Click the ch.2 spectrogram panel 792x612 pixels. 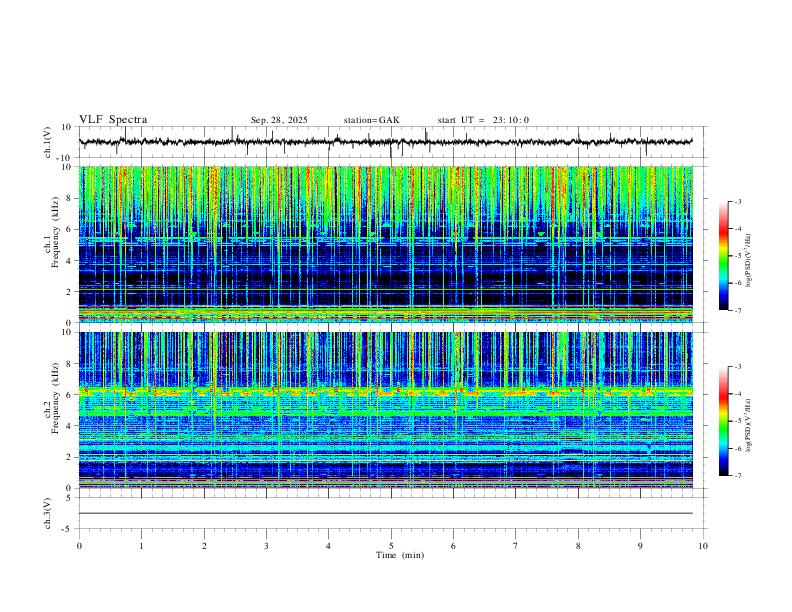pyautogui.click(x=386, y=410)
